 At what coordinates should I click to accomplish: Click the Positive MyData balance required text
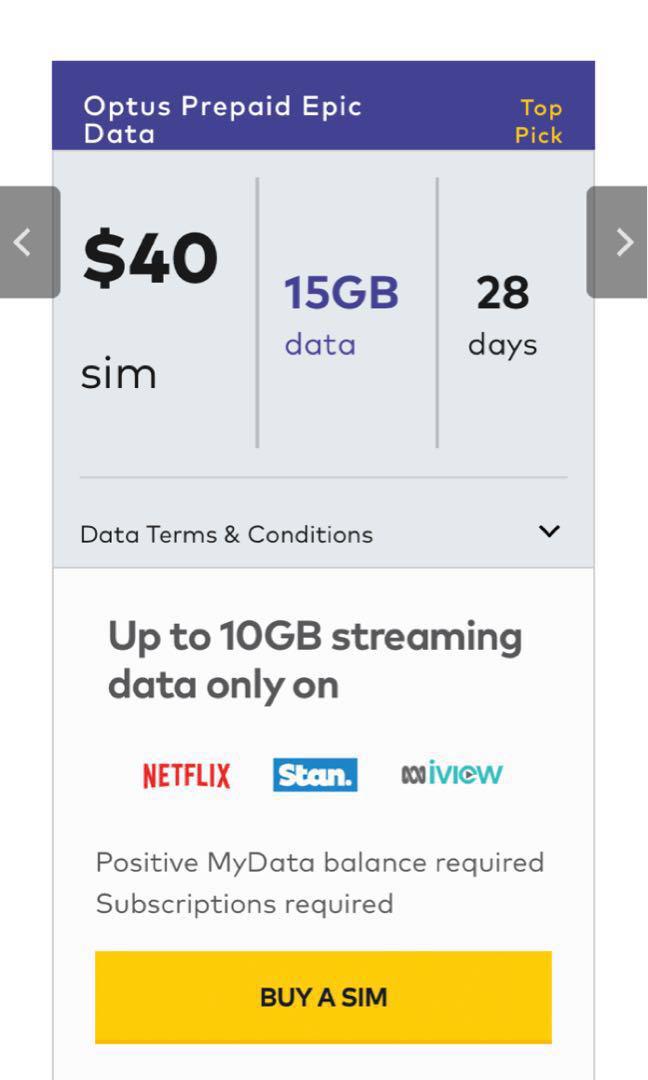tap(319, 862)
